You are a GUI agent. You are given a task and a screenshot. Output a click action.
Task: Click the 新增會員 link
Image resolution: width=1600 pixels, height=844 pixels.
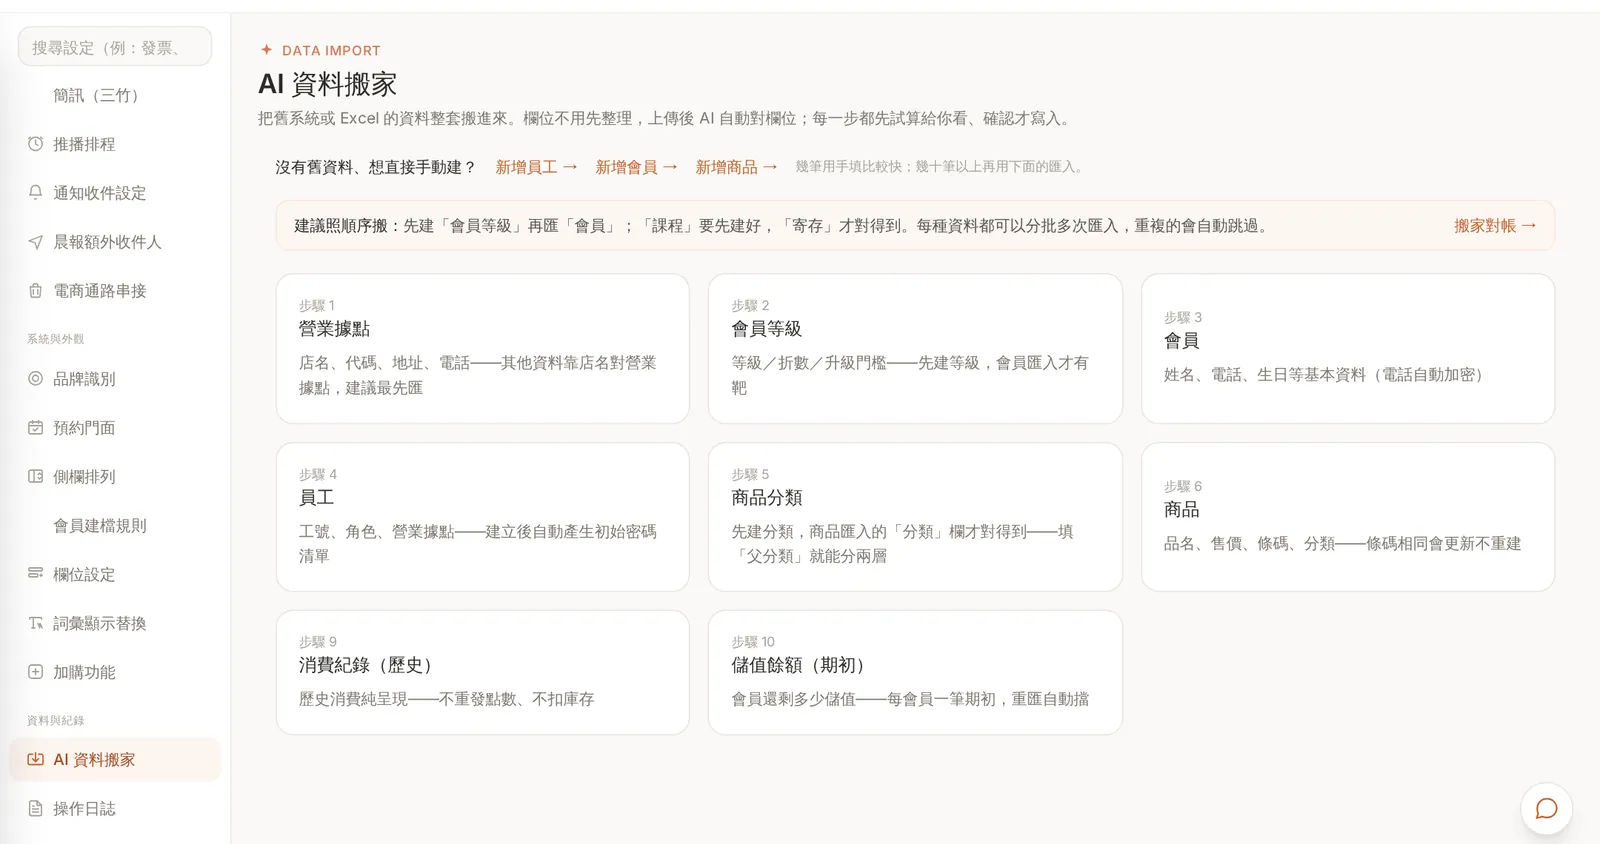pos(636,167)
